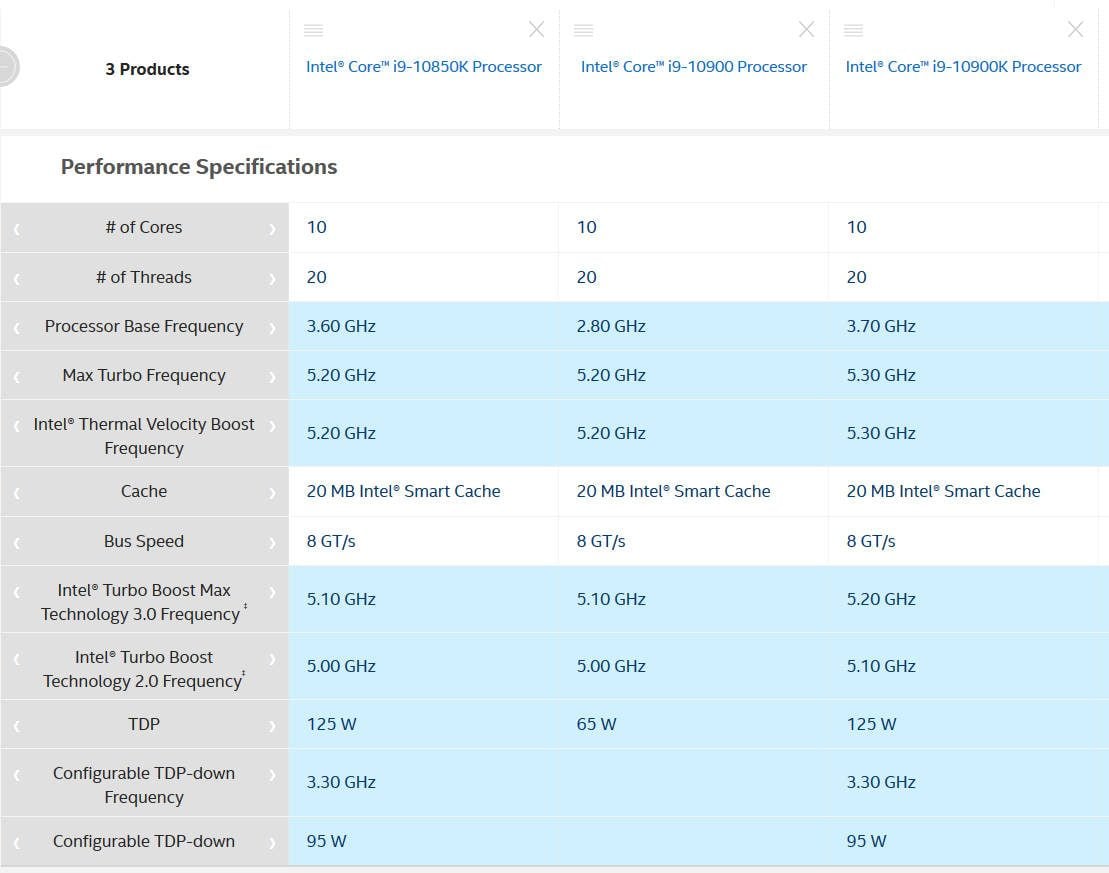Screen dimensions: 1109x873
Task: Click the left arrow in the Bus Speed row
Action: tap(17, 543)
